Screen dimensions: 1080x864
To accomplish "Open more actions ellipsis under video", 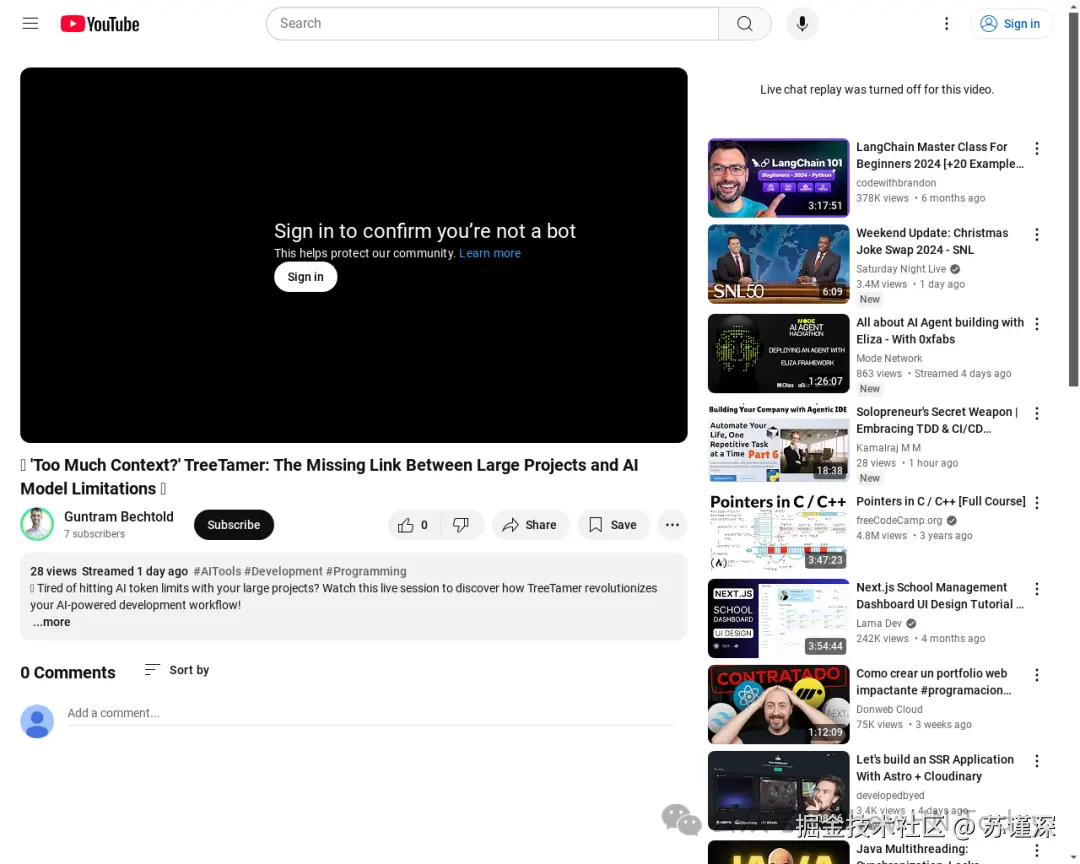I will pyautogui.click(x=672, y=525).
